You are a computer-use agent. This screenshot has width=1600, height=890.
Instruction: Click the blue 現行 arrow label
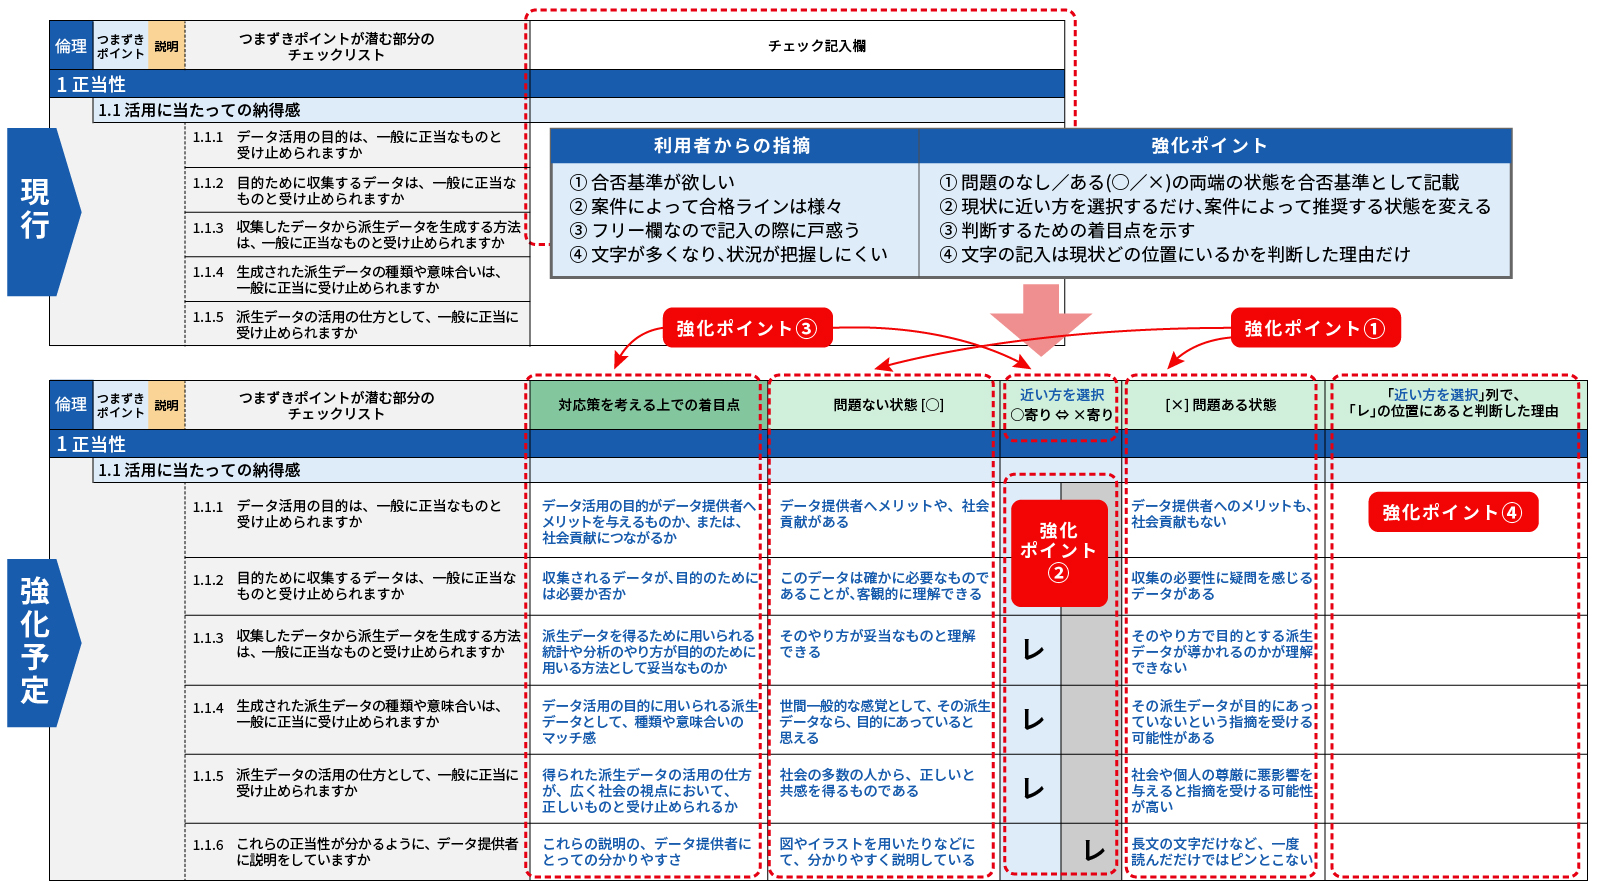point(44,211)
